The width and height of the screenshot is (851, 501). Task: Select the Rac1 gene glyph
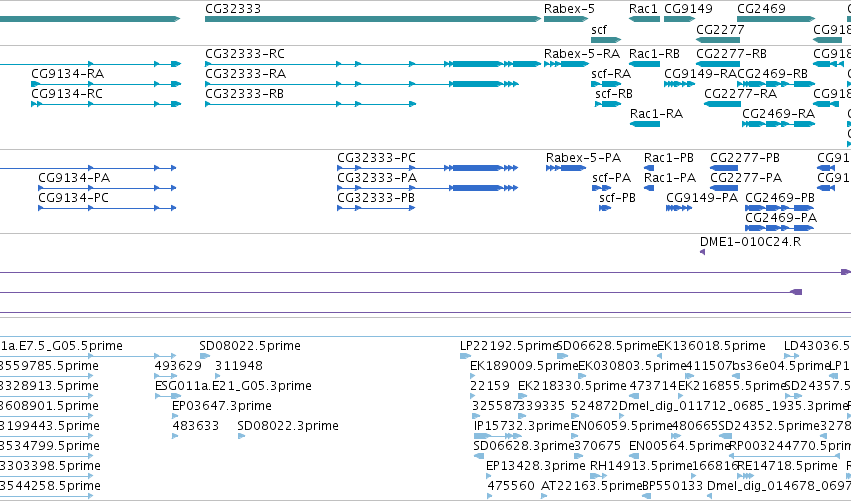(x=644, y=19)
